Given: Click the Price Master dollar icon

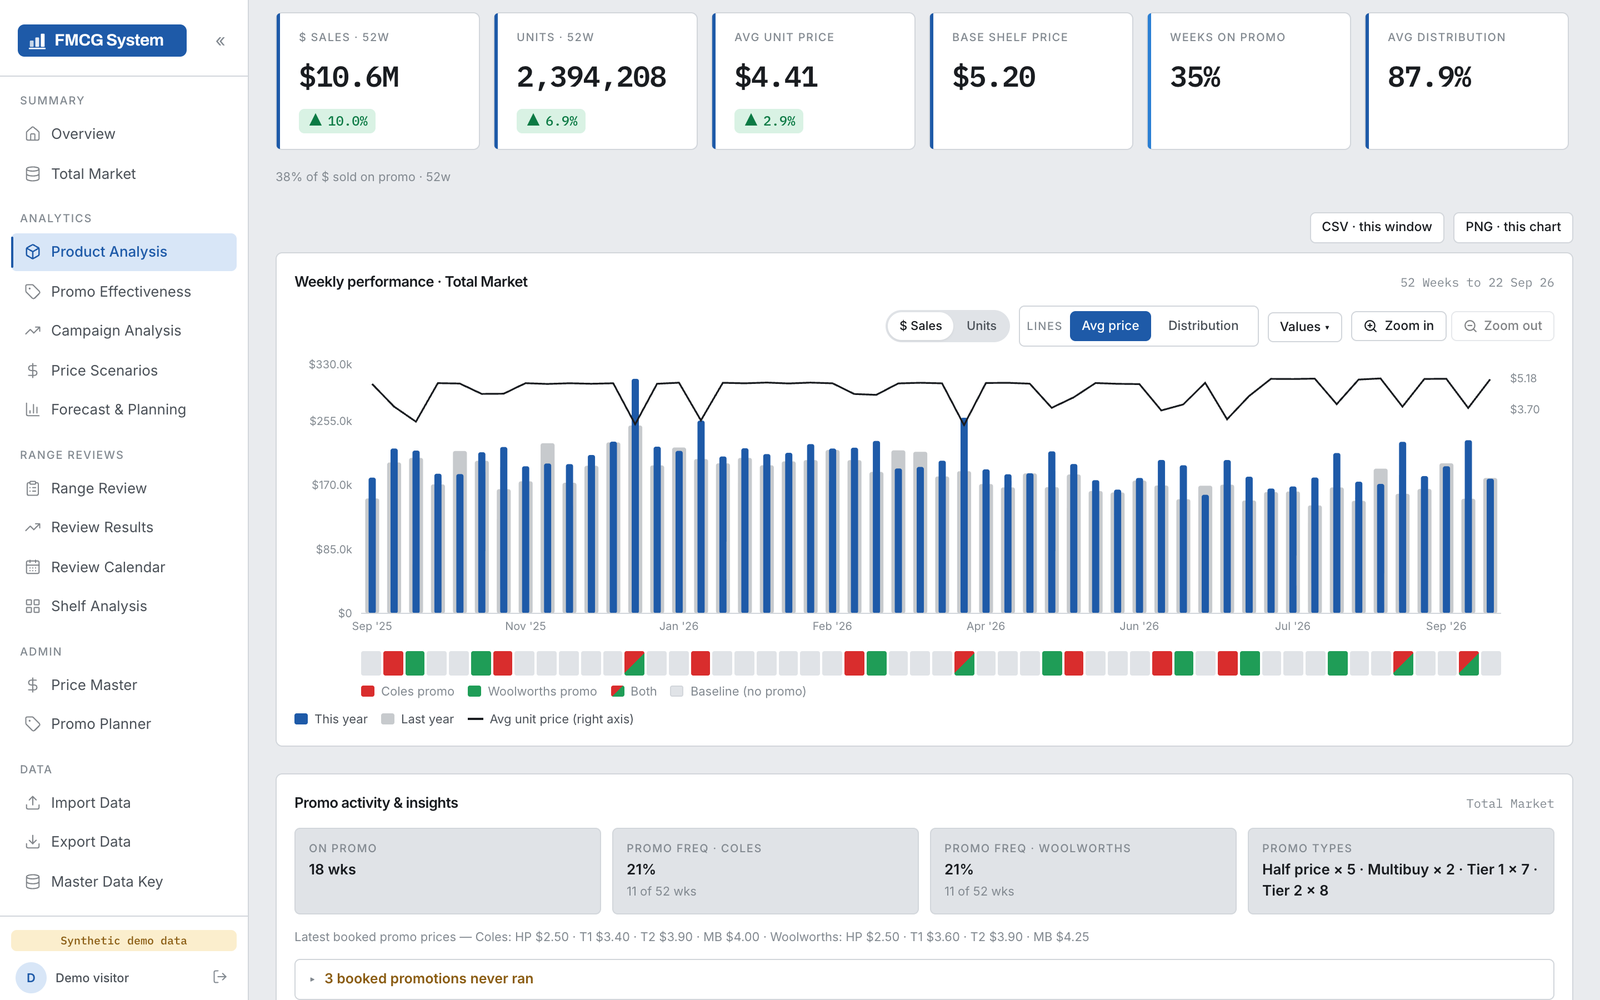Looking at the screenshot, I should pos(33,685).
